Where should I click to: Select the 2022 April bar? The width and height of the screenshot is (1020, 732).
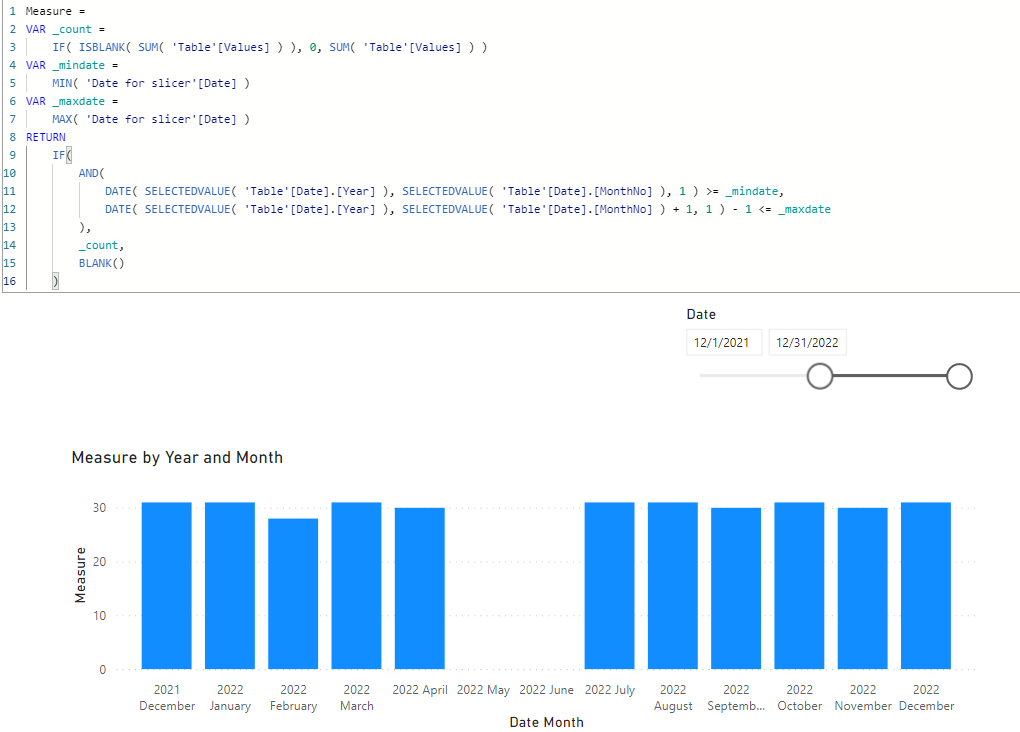click(x=420, y=588)
